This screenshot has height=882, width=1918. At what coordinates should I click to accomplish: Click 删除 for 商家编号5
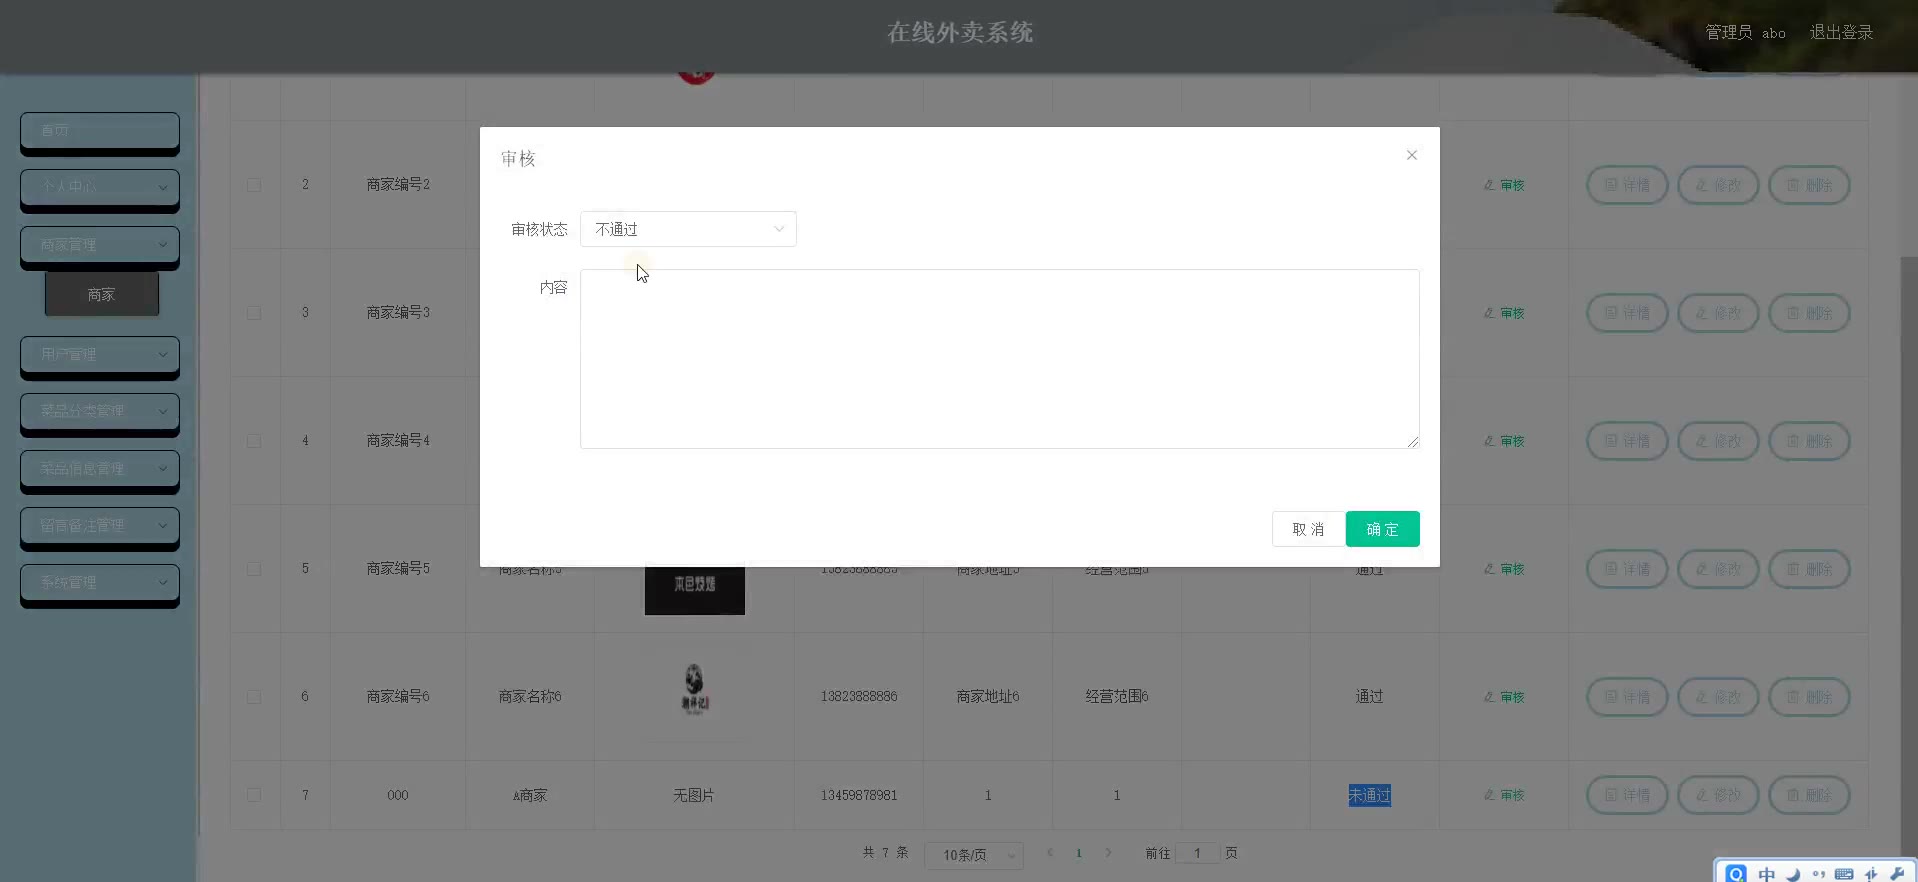pos(1809,569)
